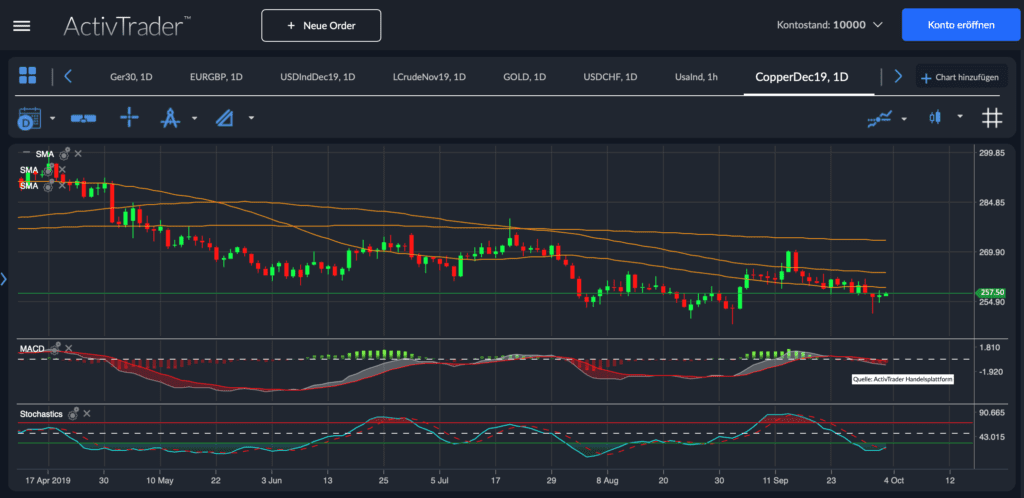Collapse legend using dash before top SMA
This screenshot has height=498, width=1024.
click(x=26, y=152)
